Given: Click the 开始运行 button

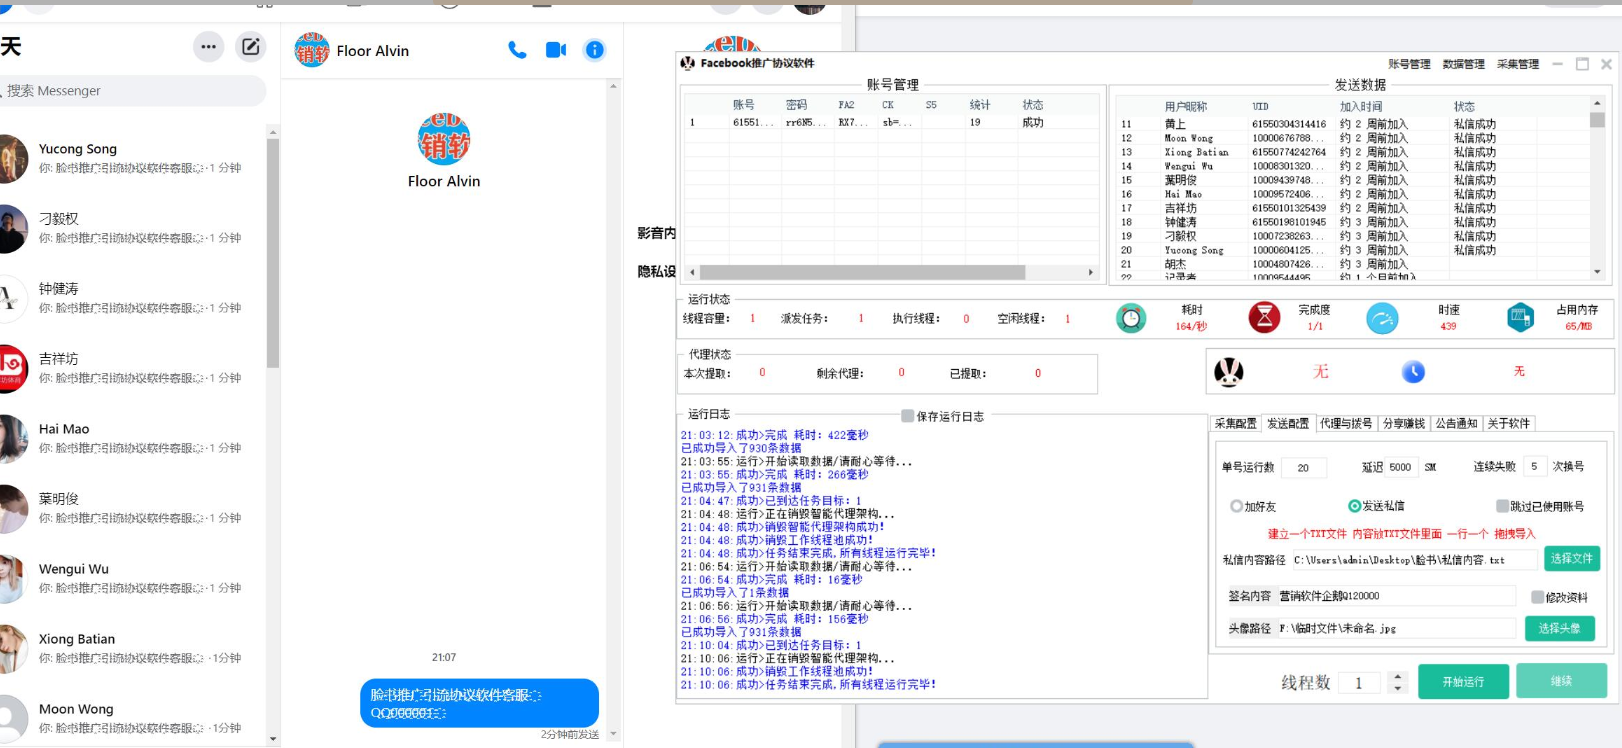Looking at the screenshot, I should click(x=1462, y=681).
